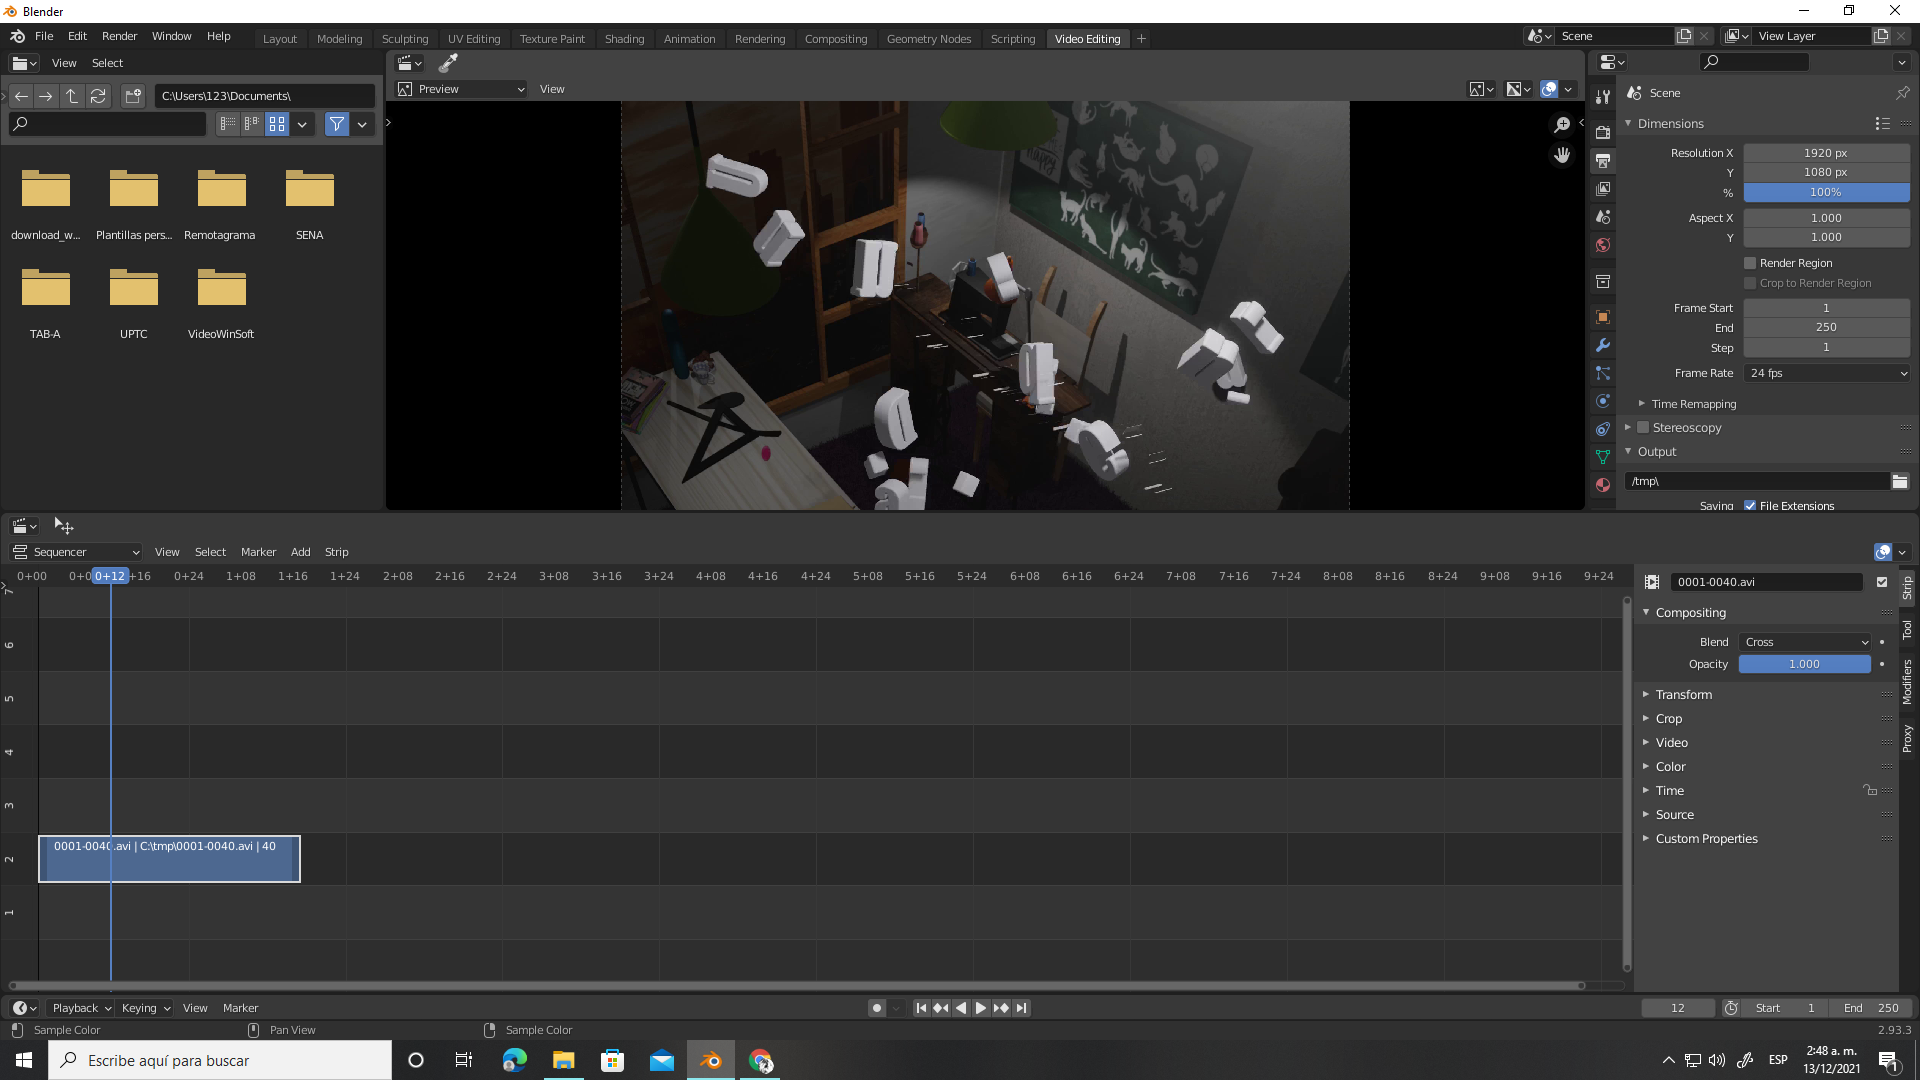The image size is (1920, 1080).
Task: Click the zoom magnifier icon in preview
Action: 1562,125
